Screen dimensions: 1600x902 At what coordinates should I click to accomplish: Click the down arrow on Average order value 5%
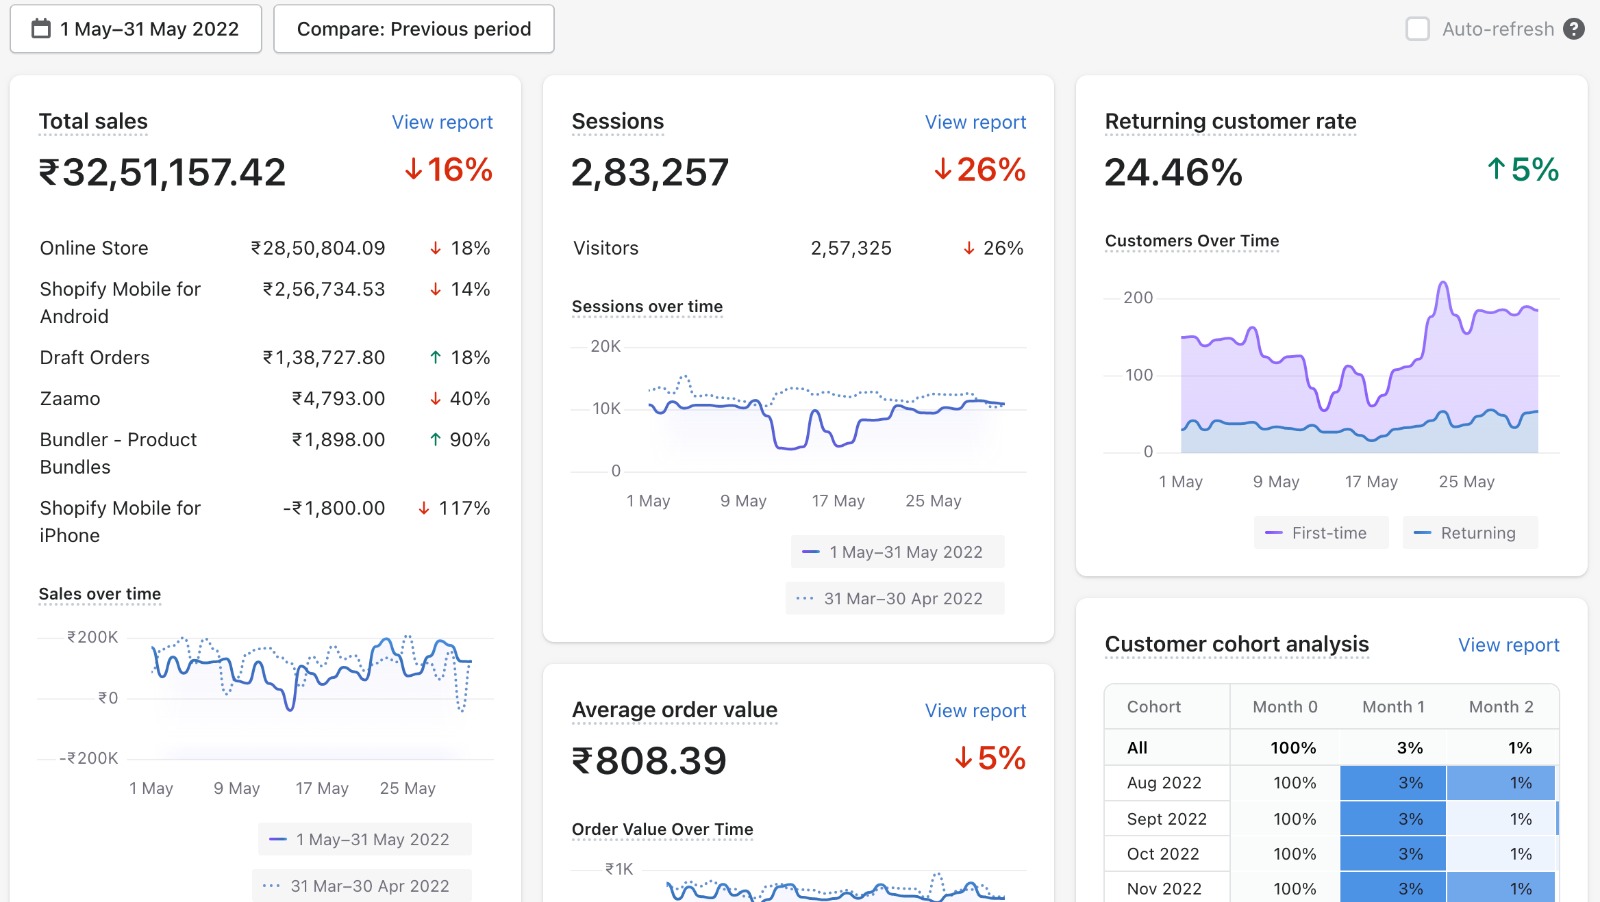pyautogui.click(x=963, y=758)
